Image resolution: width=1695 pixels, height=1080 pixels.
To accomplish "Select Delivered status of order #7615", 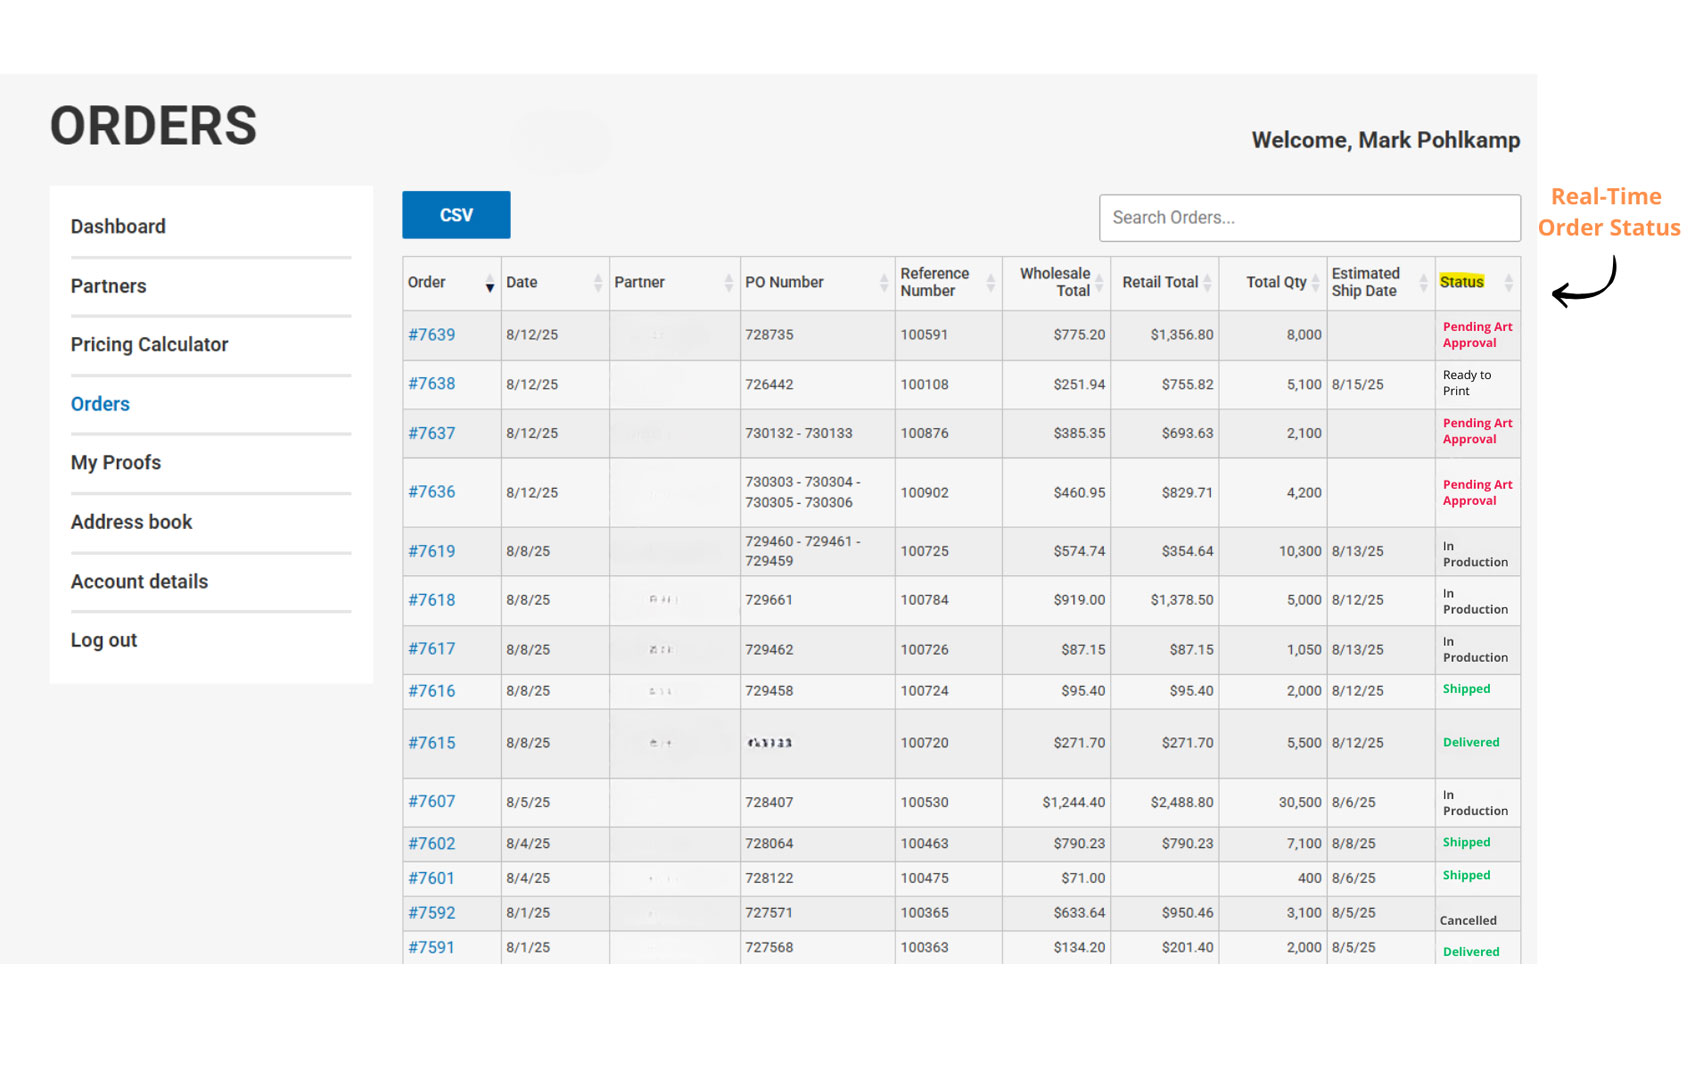I will point(1471,742).
